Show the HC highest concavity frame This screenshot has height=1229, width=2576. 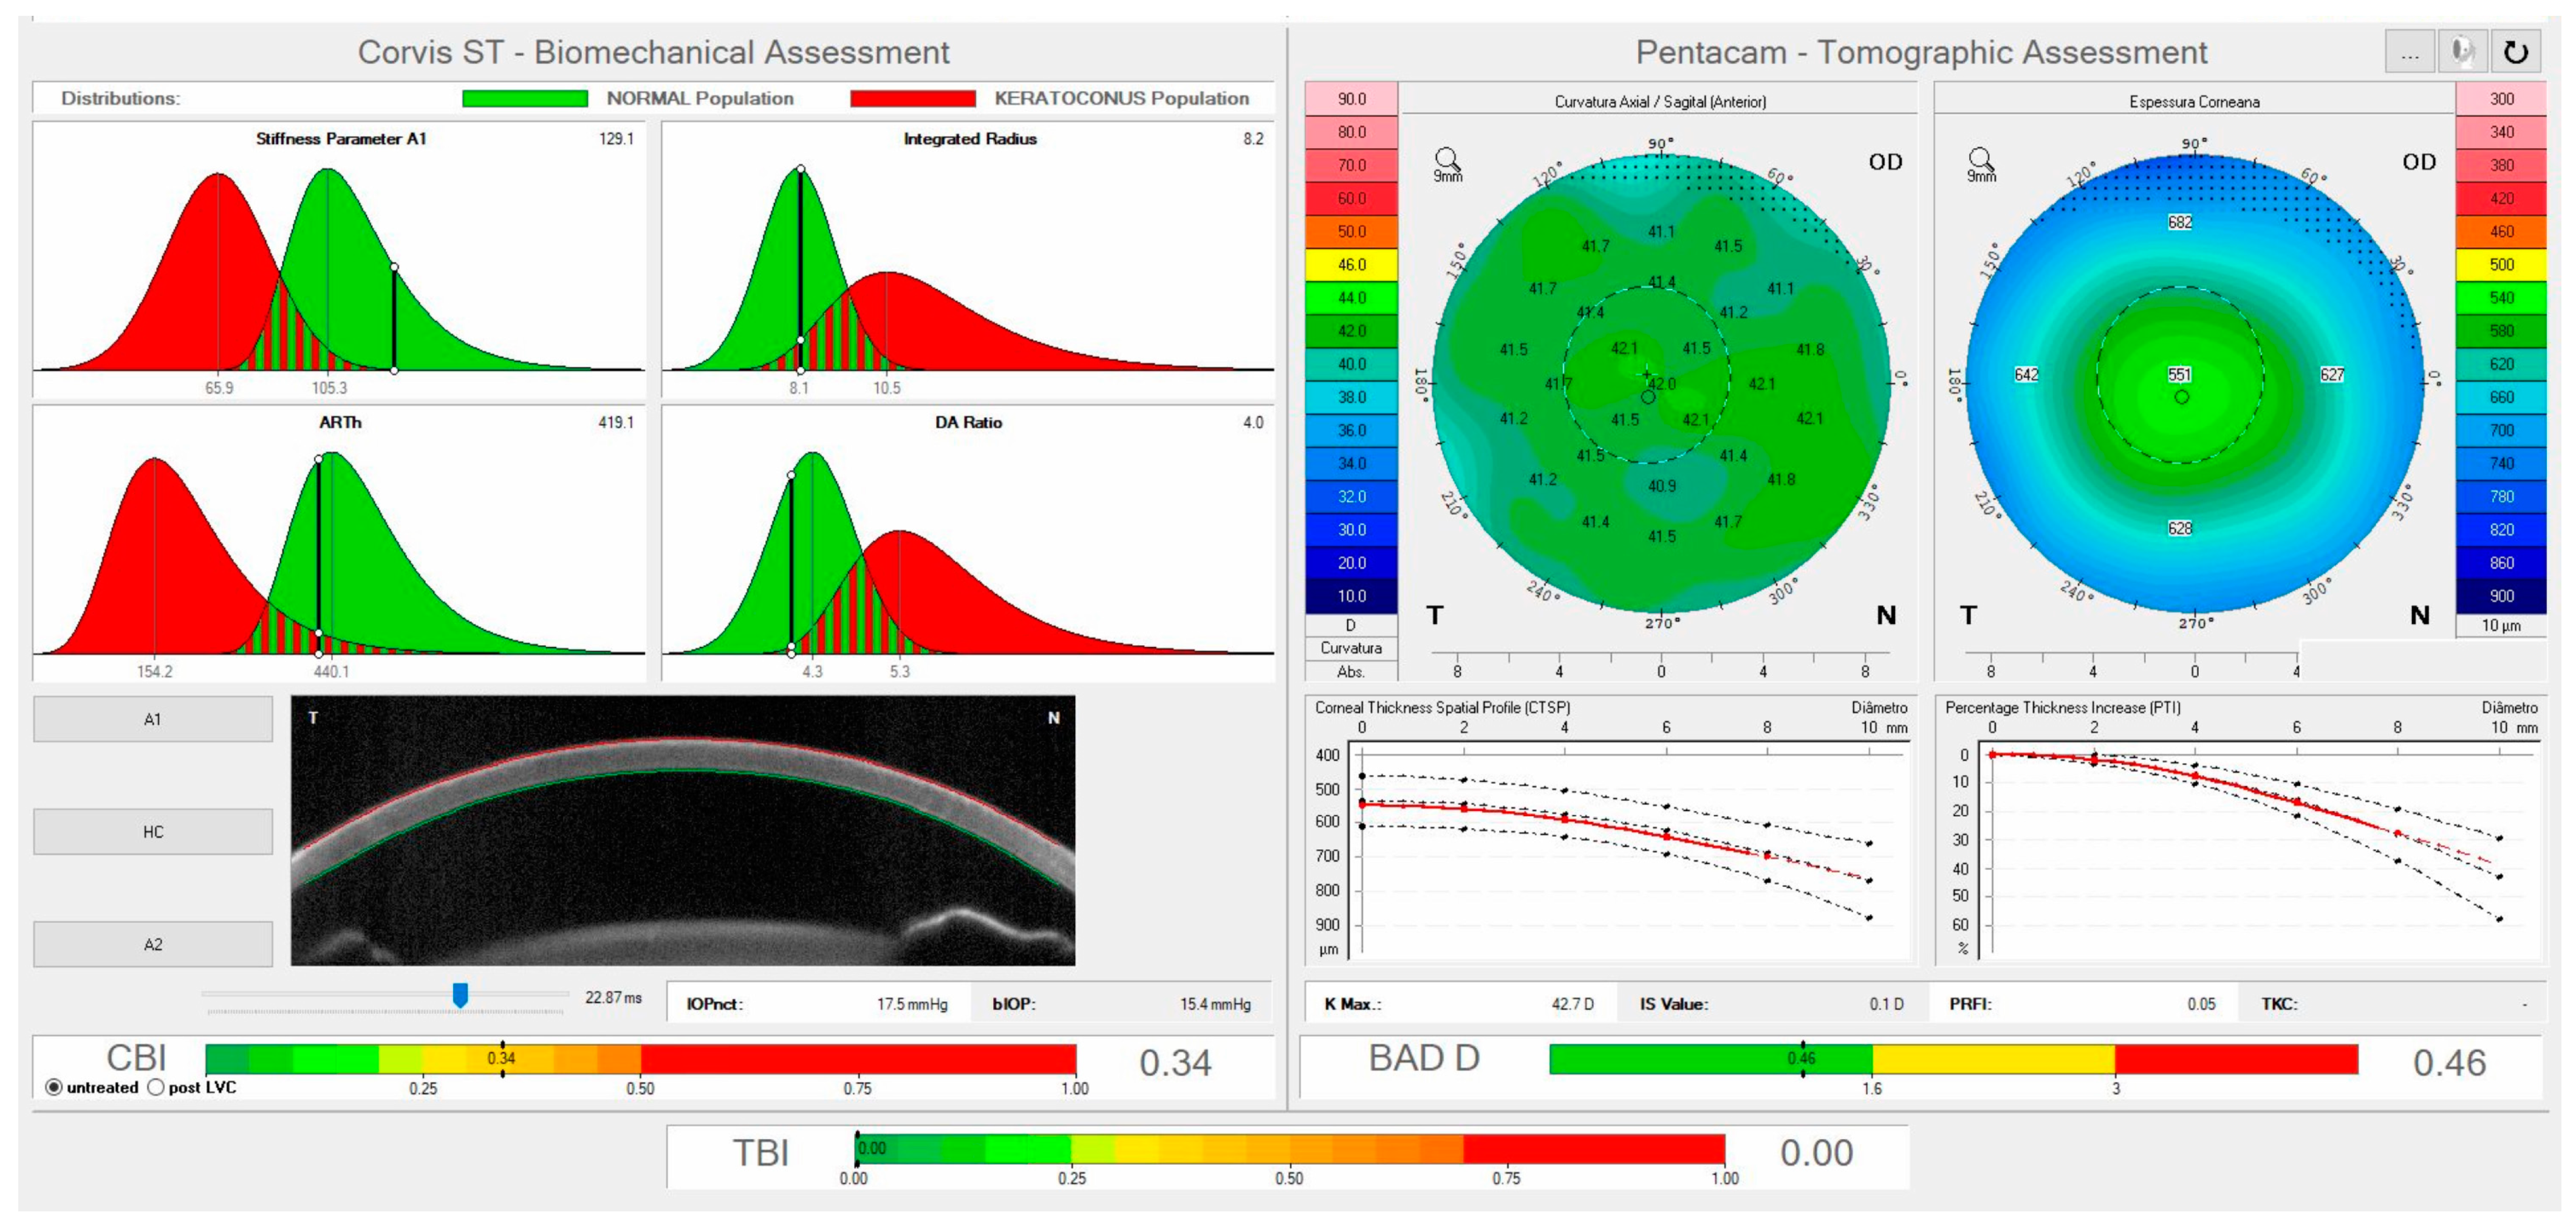(152, 832)
